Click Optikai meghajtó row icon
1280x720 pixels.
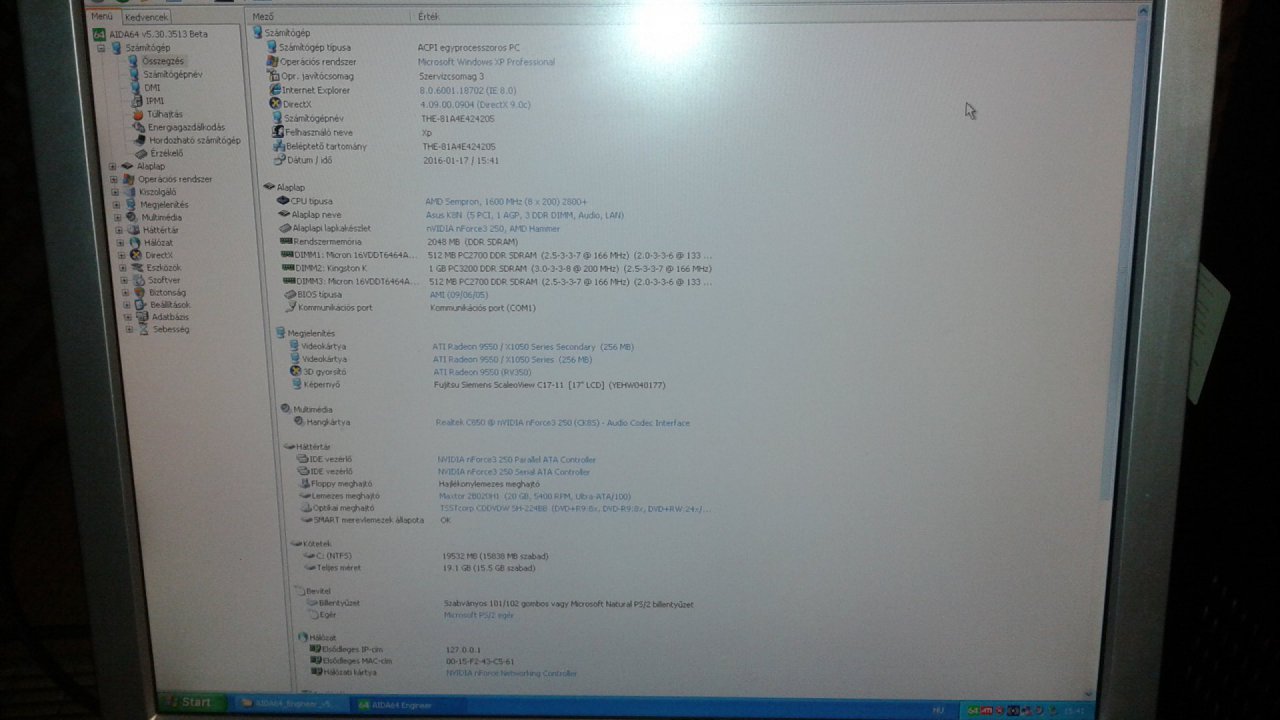306,508
